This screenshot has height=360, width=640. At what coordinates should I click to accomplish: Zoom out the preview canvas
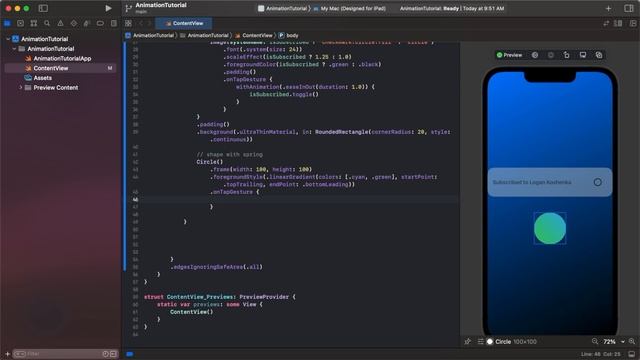click(x=595, y=342)
